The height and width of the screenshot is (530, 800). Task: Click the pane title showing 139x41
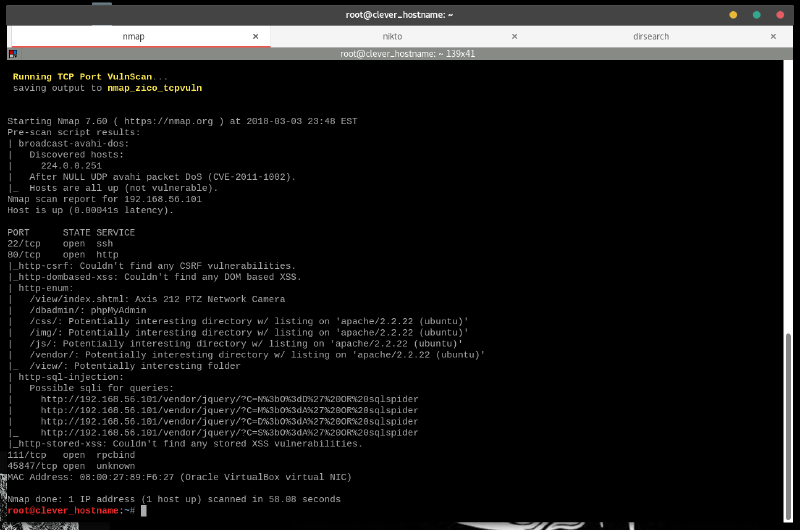click(399, 53)
